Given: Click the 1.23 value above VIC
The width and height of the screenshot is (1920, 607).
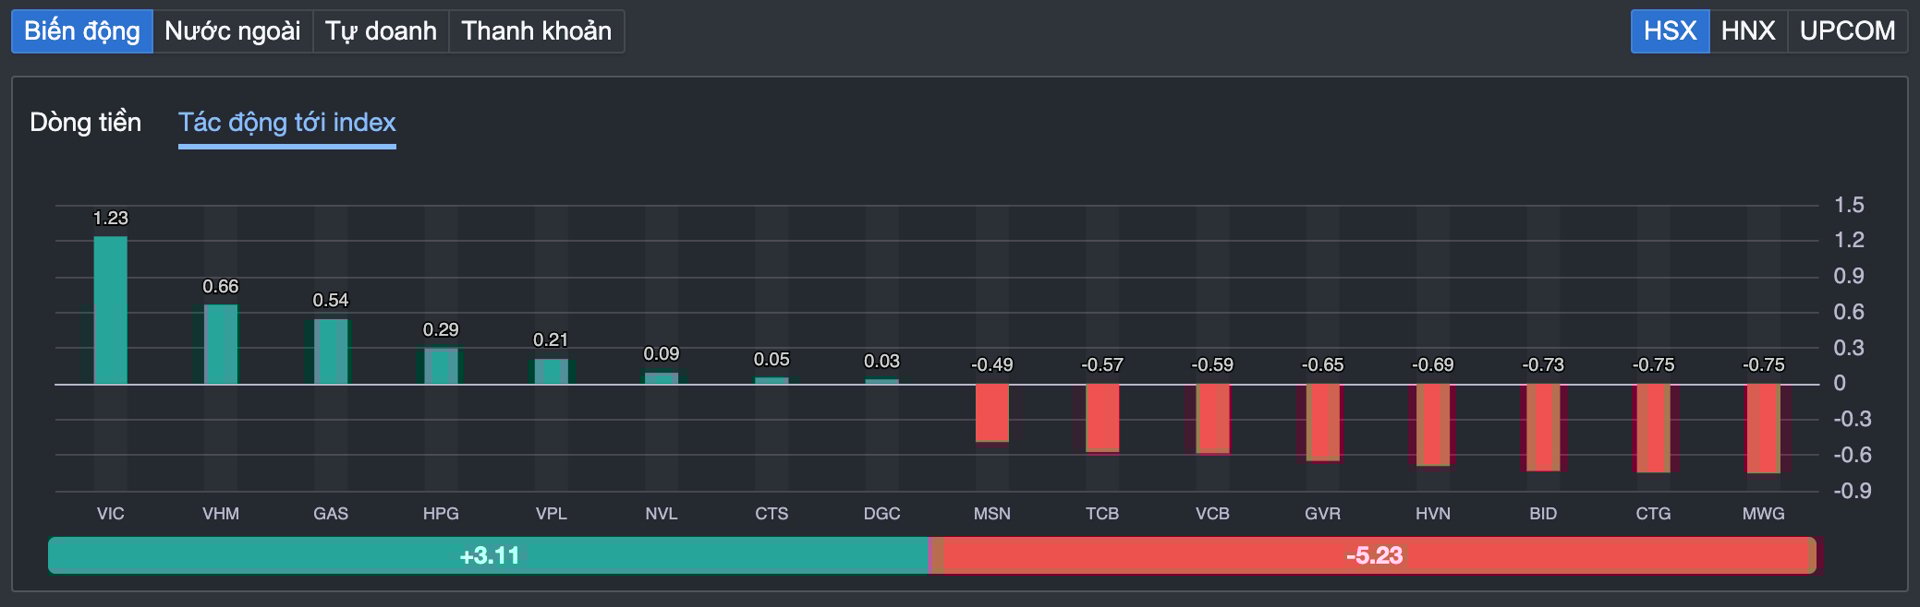Looking at the screenshot, I should (x=111, y=218).
